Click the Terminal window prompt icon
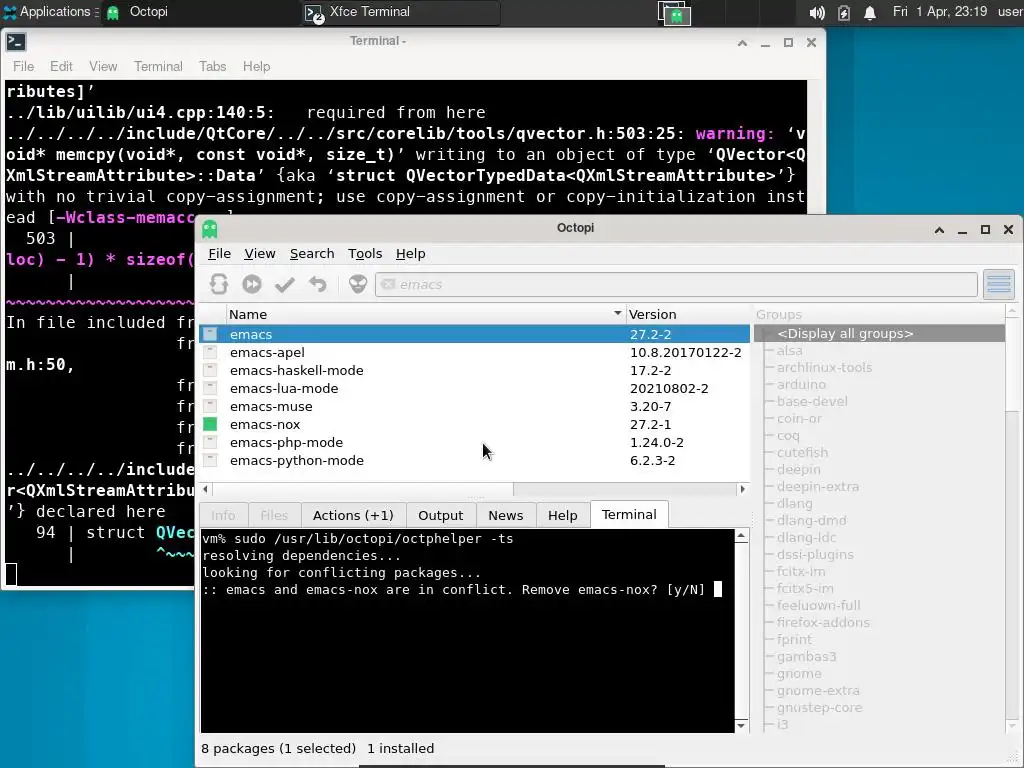The height and width of the screenshot is (768, 1024). point(16,42)
